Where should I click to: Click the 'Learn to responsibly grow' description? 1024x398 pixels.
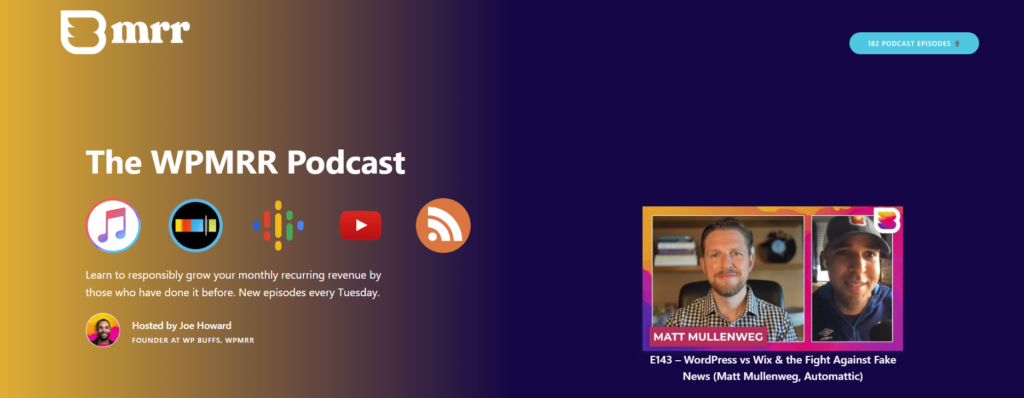(x=233, y=284)
